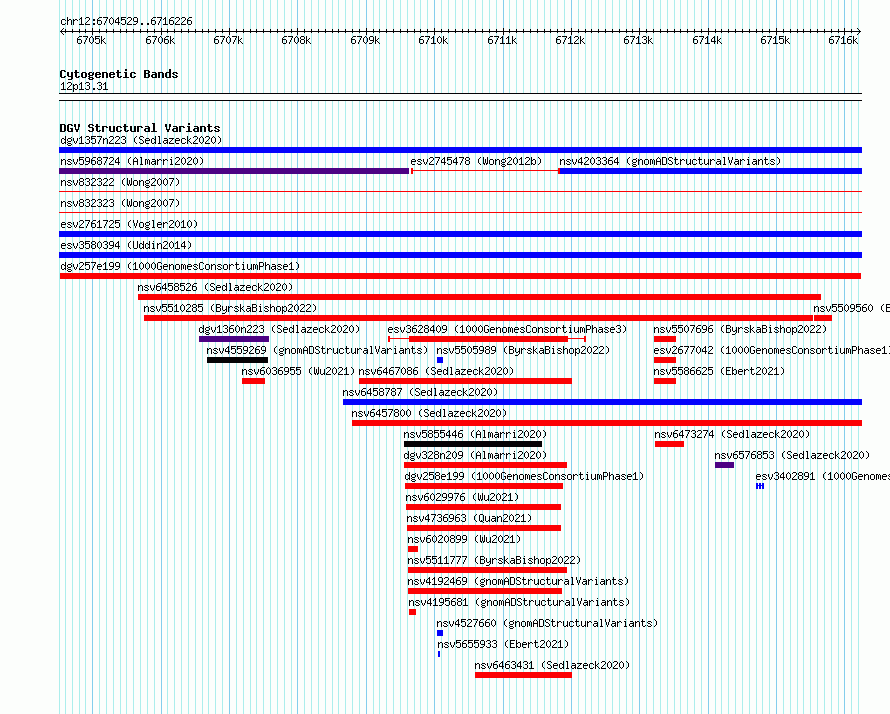The image size is (890, 714).
Task: Open the nsv4527660 (gnomADStructuralVariants) label
Action: (x=547, y=623)
